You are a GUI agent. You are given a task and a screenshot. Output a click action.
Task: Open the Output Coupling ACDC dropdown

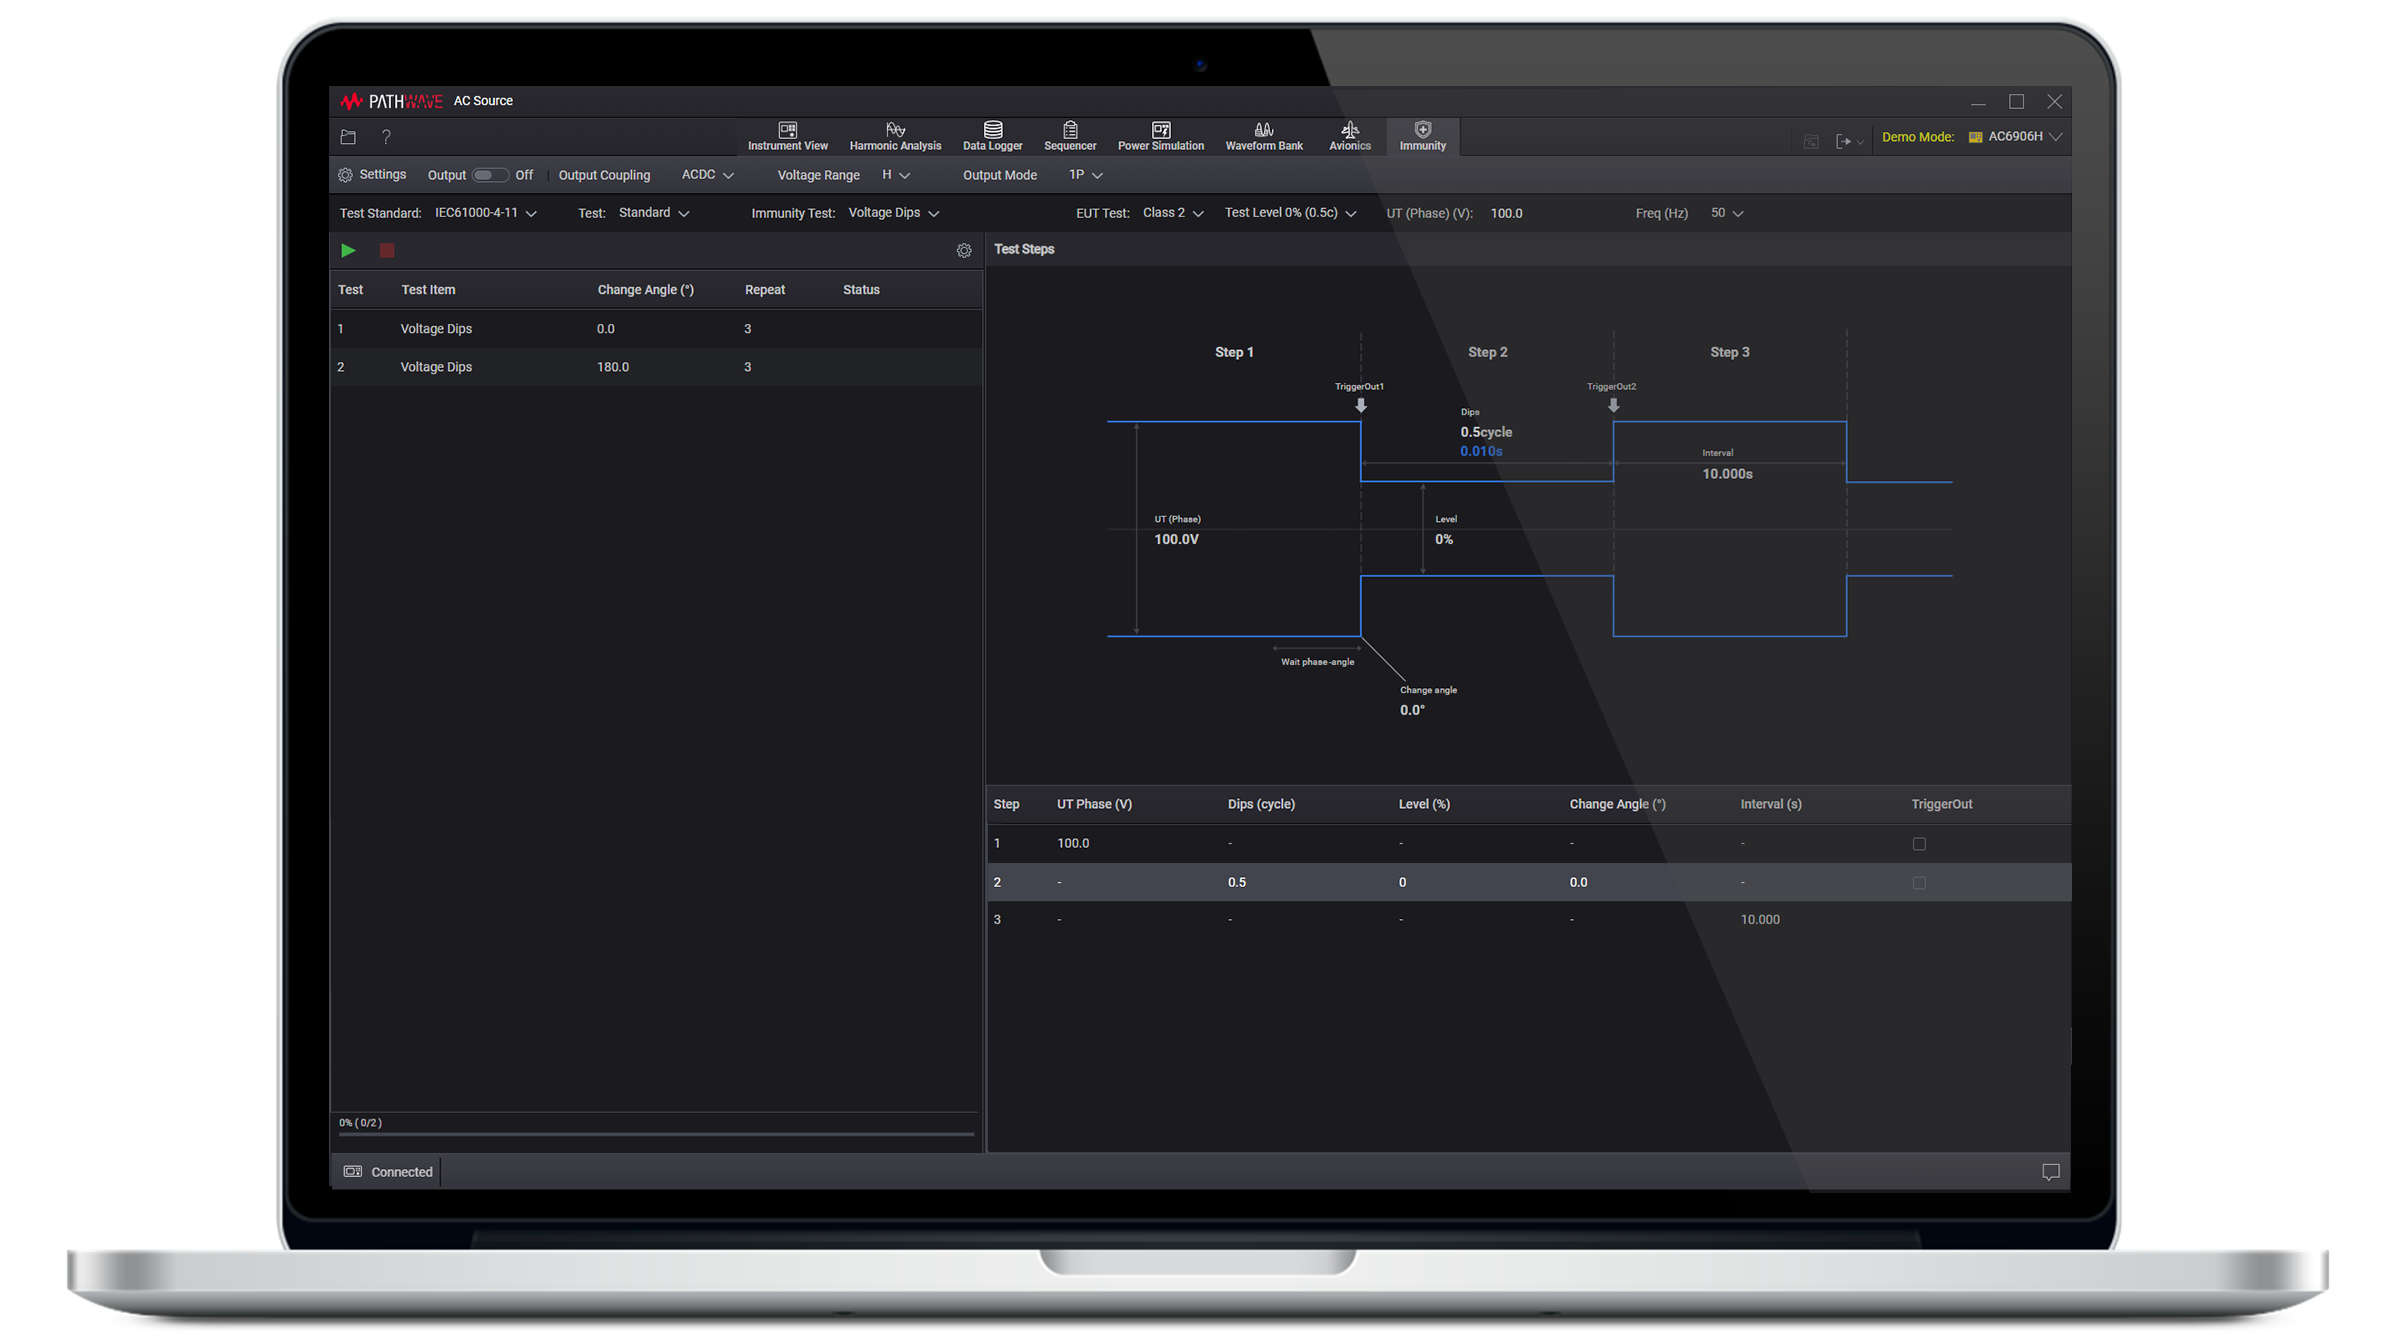tap(706, 175)
